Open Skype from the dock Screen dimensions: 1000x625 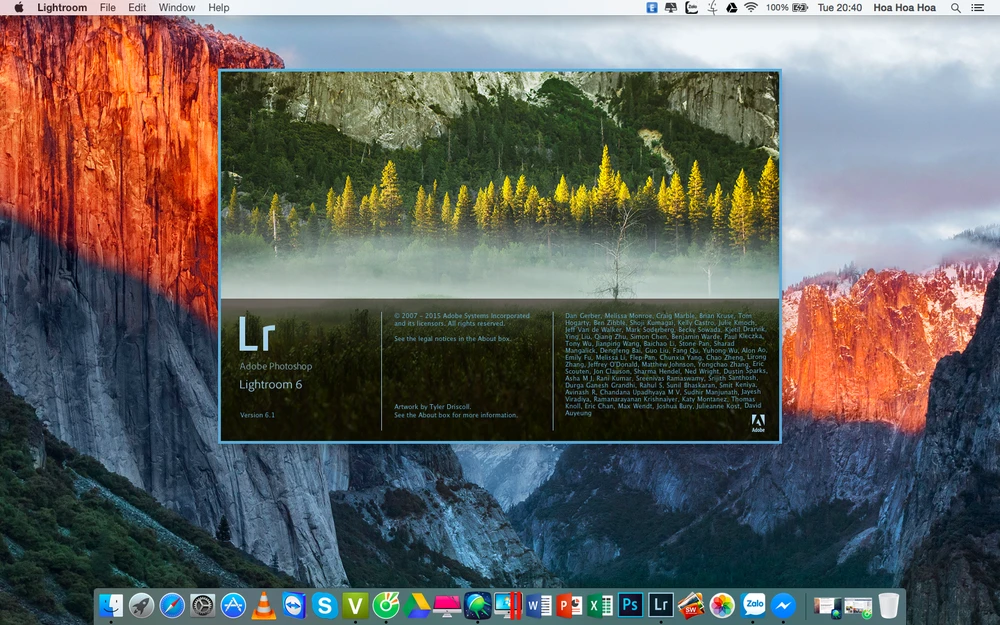click(x=324, y=605)
